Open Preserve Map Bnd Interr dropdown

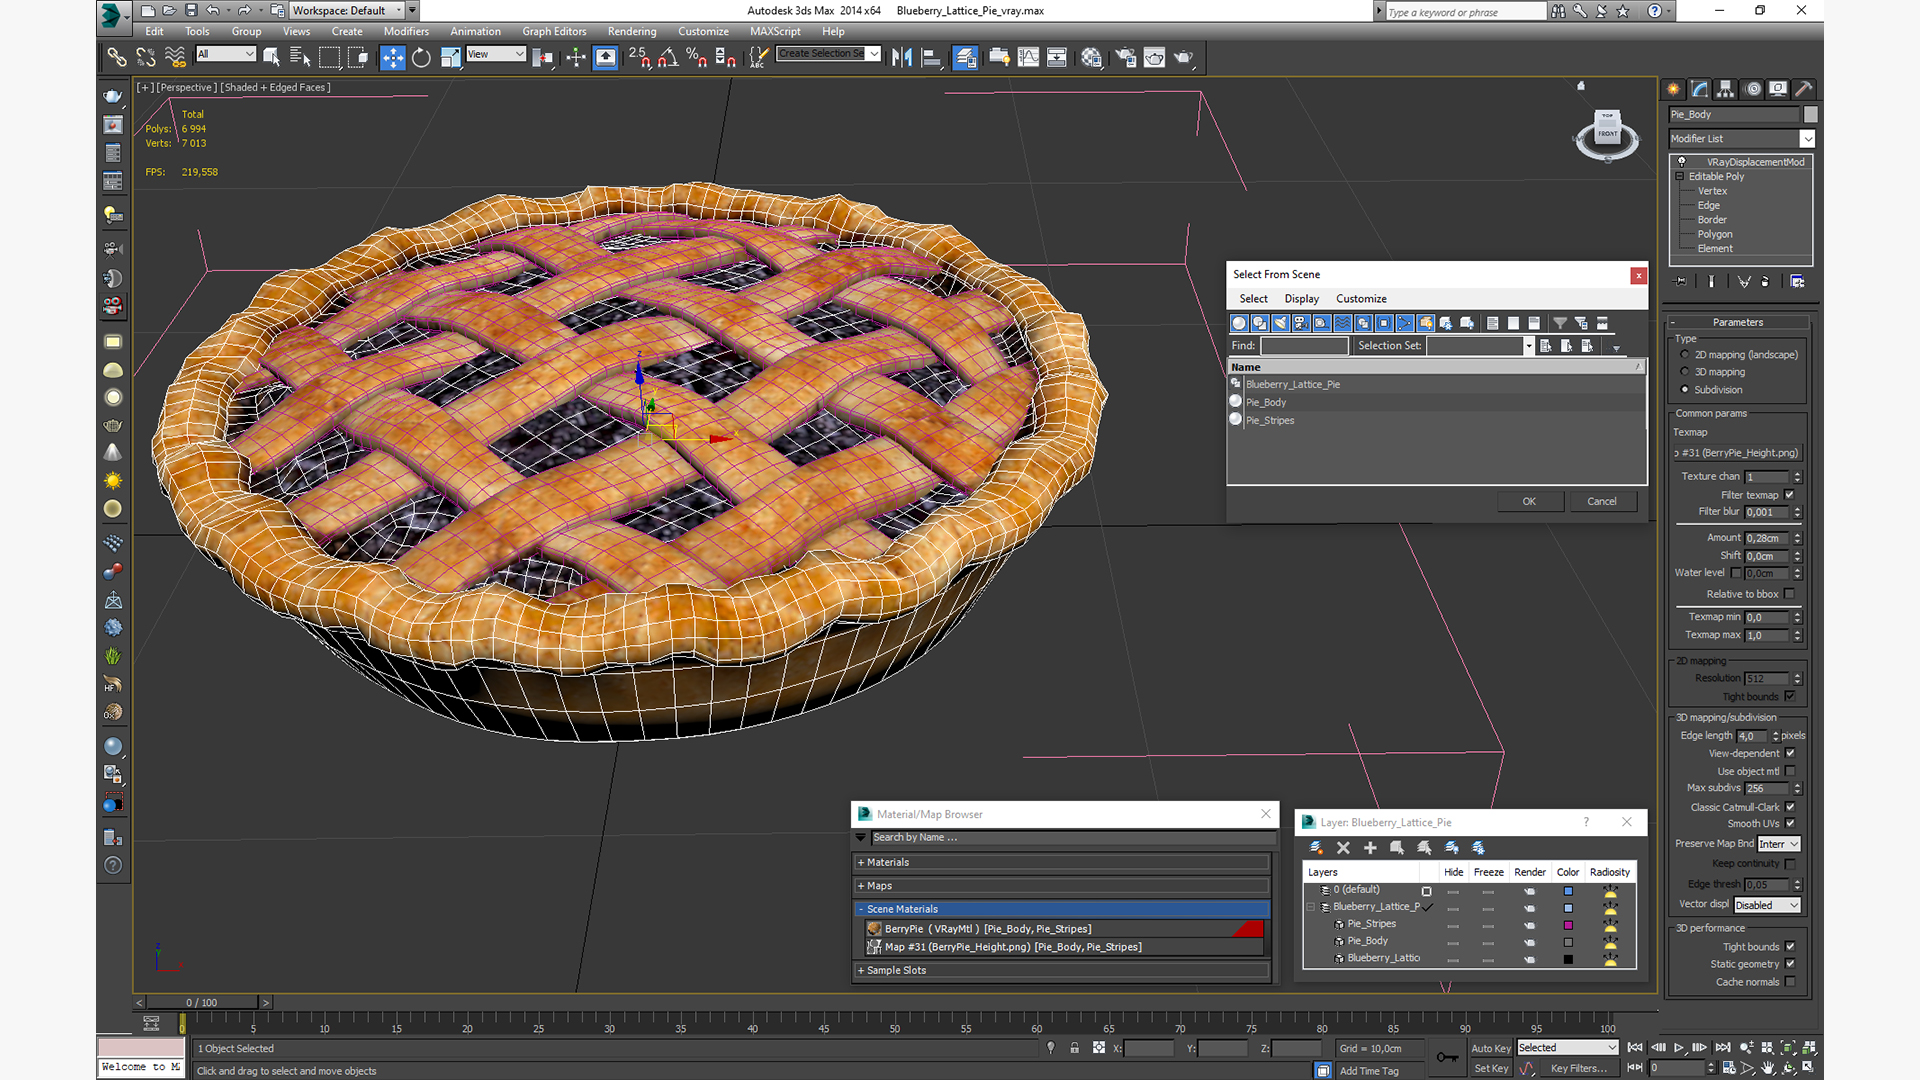coord(1779,844)
